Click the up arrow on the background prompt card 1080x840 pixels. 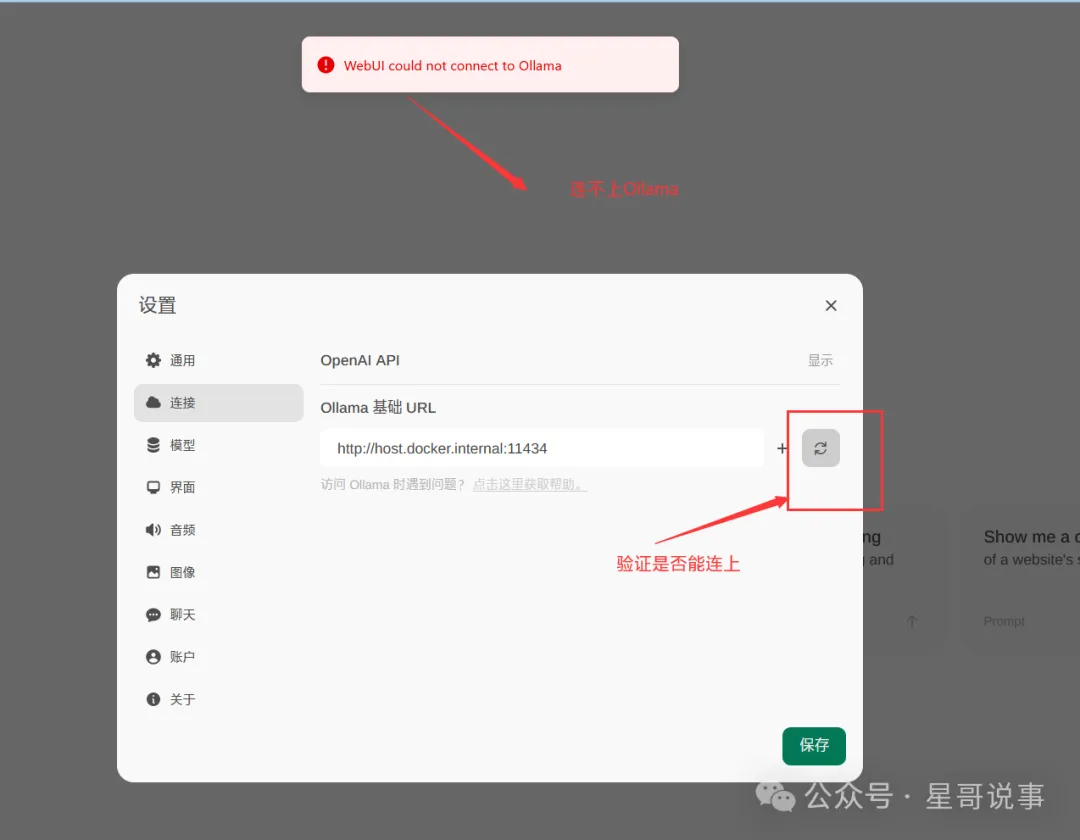click(x=911, y=622)
